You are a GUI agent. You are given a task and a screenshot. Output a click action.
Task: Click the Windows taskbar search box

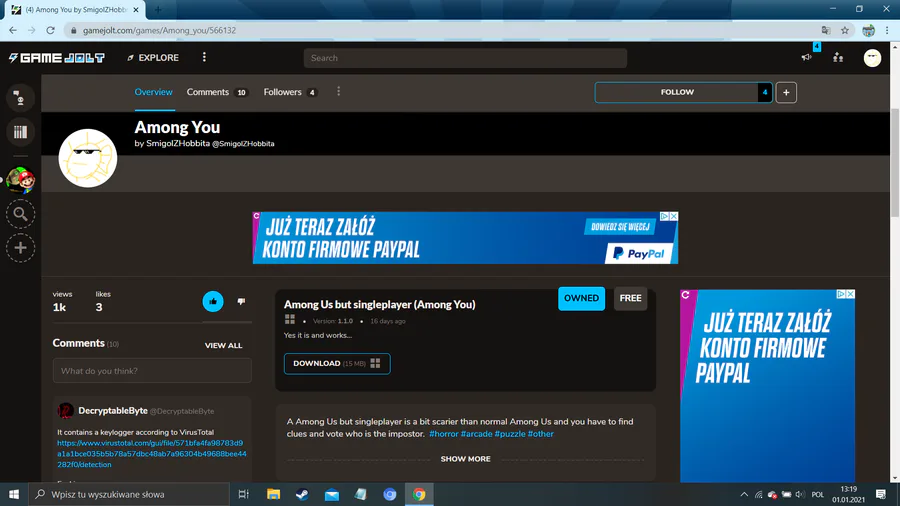129,494
